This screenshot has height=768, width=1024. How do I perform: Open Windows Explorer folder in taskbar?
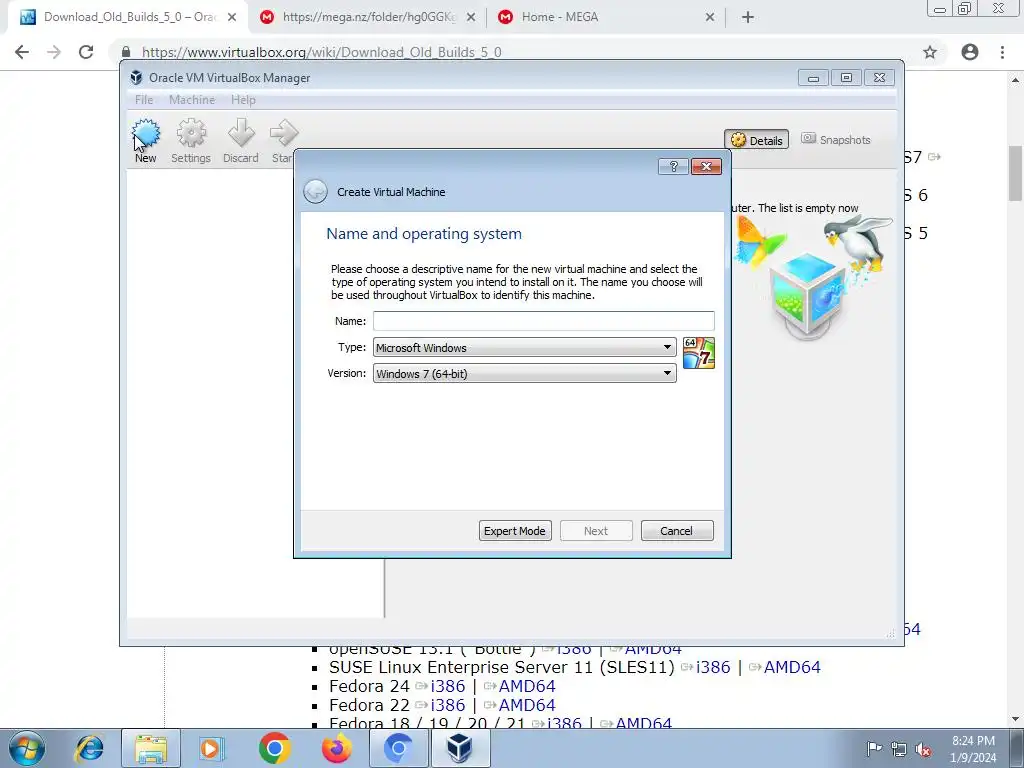point(151,748)
